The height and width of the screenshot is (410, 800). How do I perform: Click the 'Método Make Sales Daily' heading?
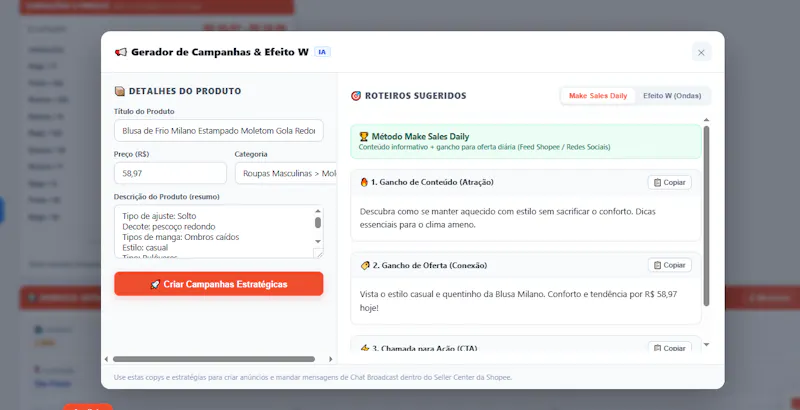(420, 136)
